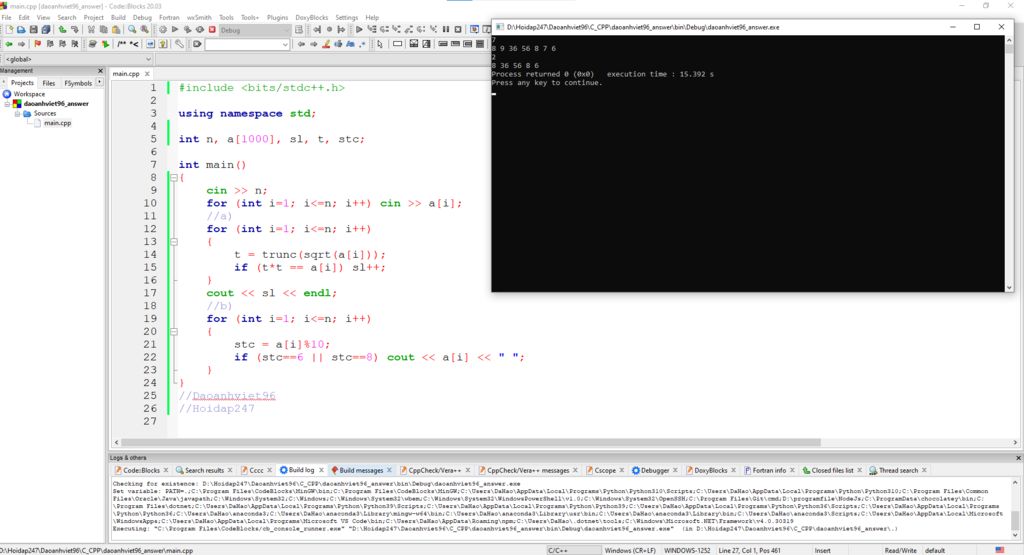Click the Windows (CR+LF) status entry
The width and height of the screenshot is (1024, 555).
[x=630, y=550]
